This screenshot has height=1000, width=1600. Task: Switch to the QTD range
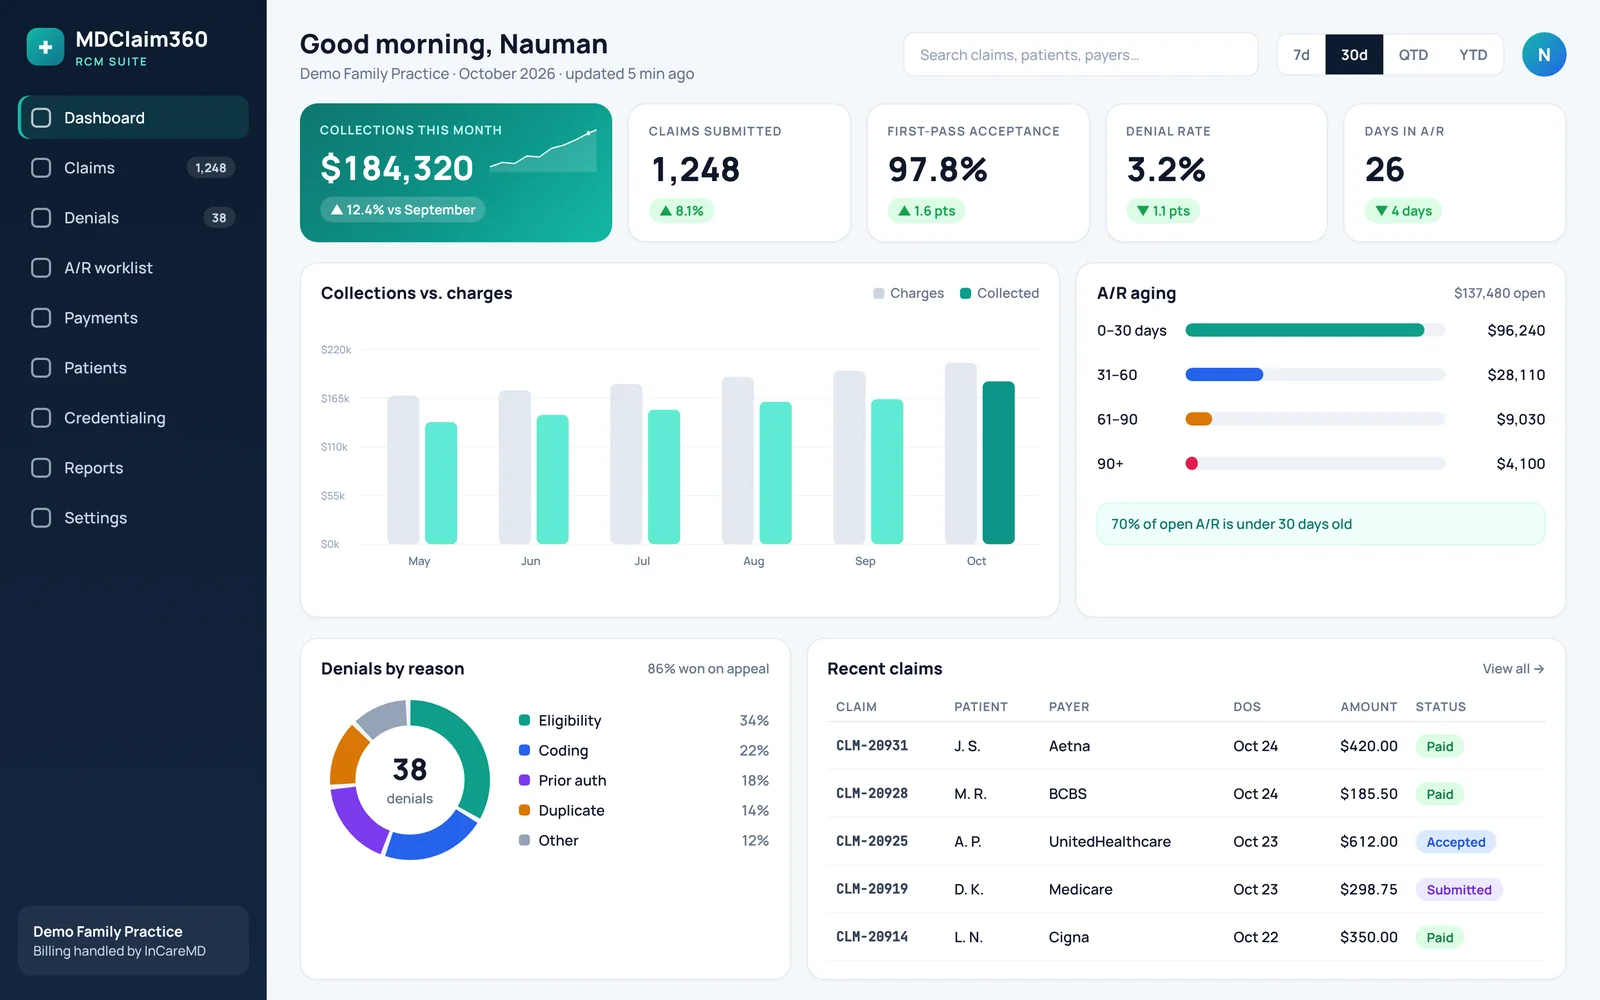1413,55
